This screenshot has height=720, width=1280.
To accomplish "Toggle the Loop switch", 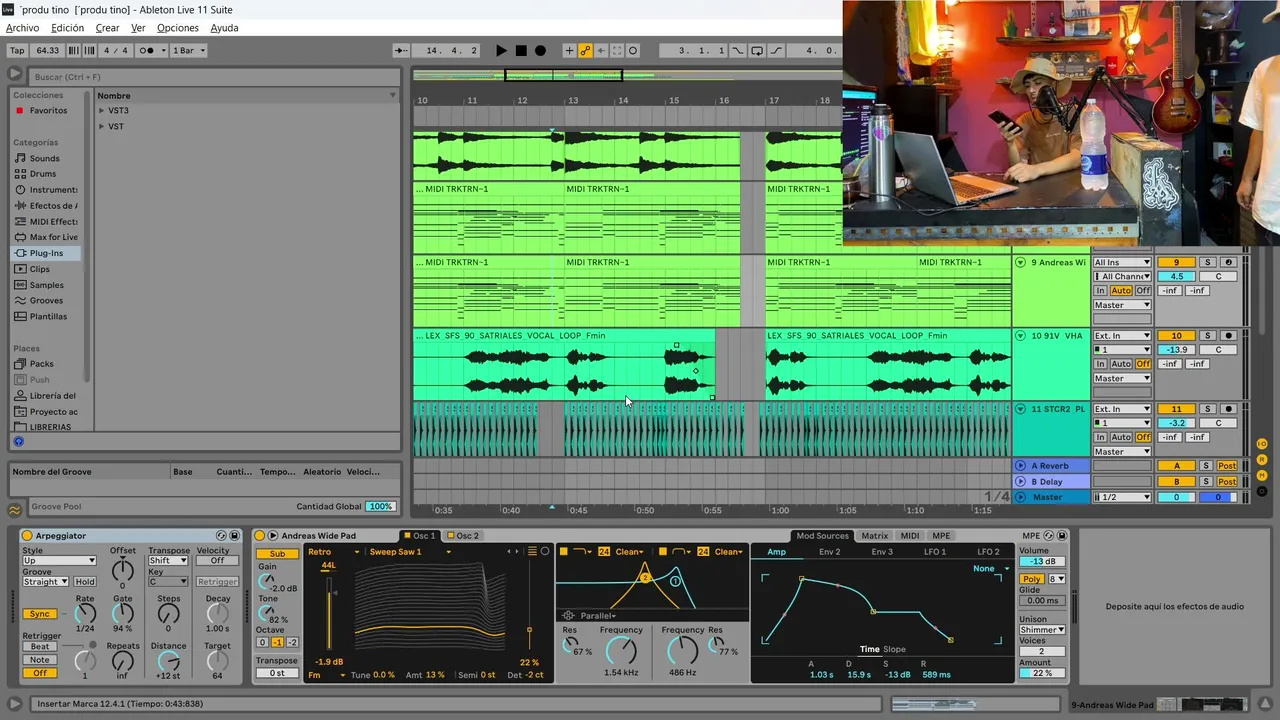I will point(757,50).
